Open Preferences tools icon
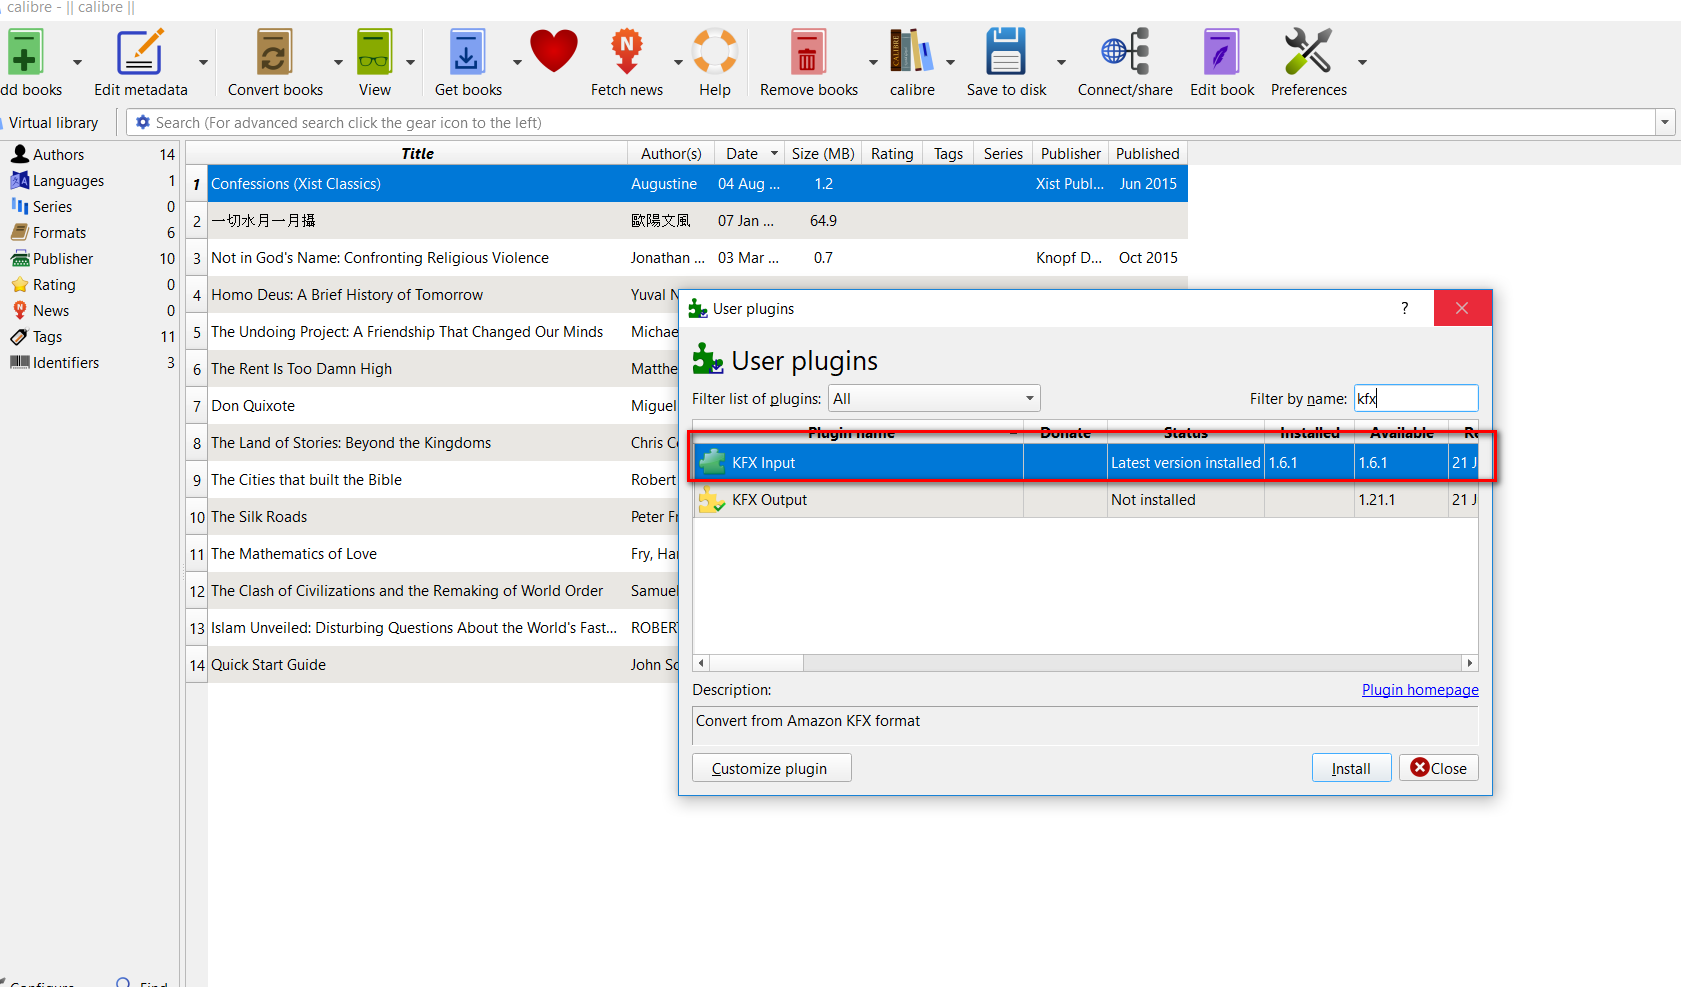The image size is (1681, 987). pos(1308,52)
